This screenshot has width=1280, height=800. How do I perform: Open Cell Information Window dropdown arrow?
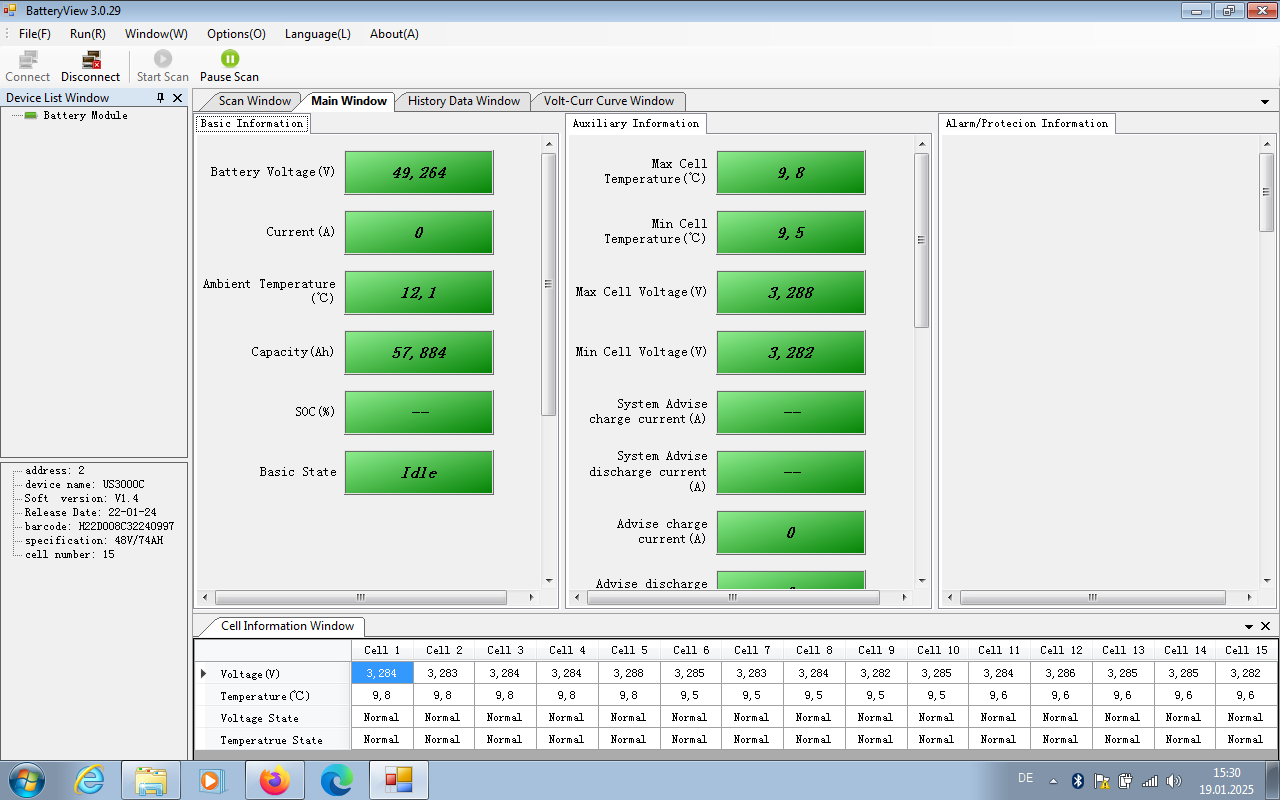tap(1248, 627)
